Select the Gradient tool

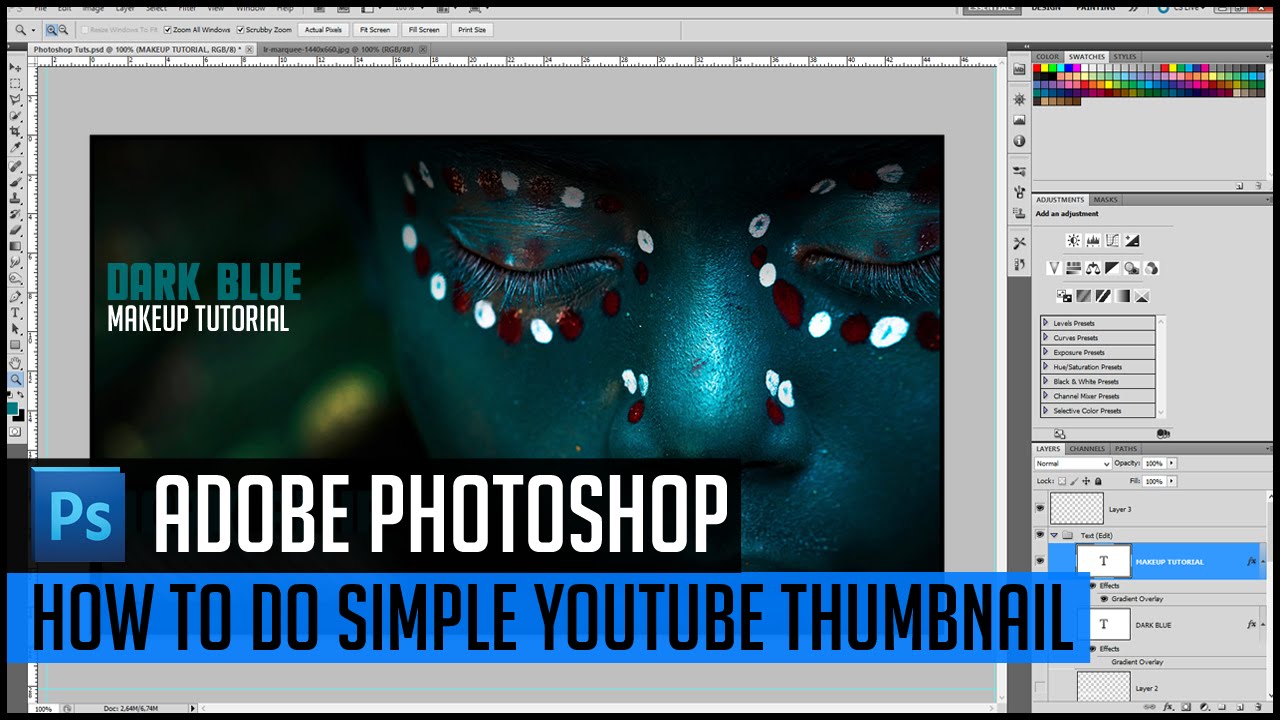[16, 246]
